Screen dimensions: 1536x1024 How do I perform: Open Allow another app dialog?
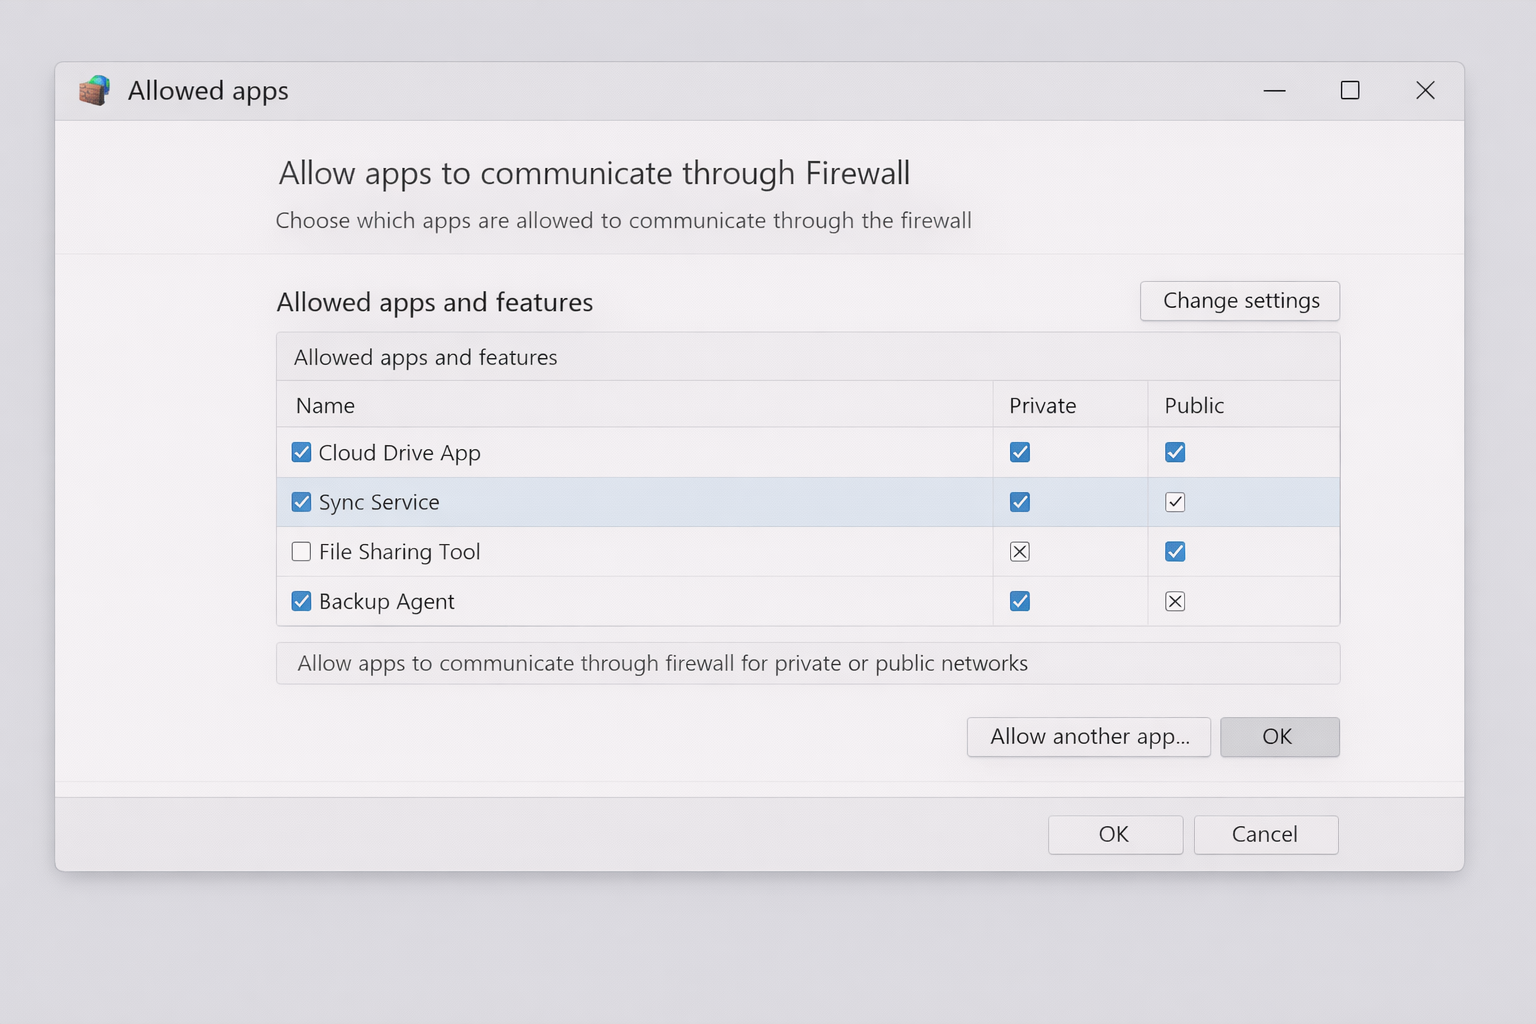[x=1088, y=737]
